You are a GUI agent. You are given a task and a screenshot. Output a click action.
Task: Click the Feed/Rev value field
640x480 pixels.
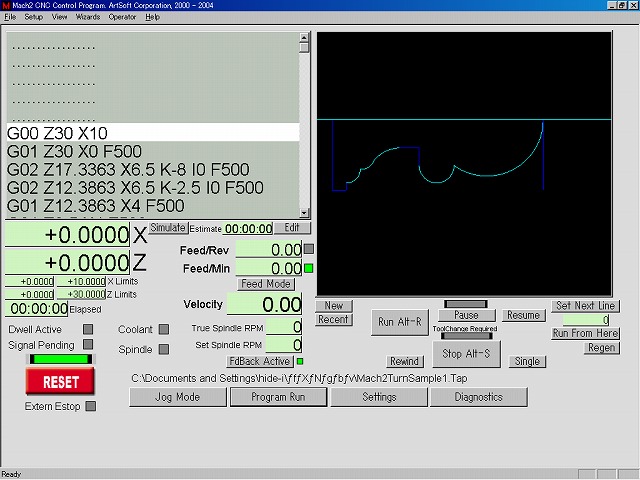tap(269, 249)
